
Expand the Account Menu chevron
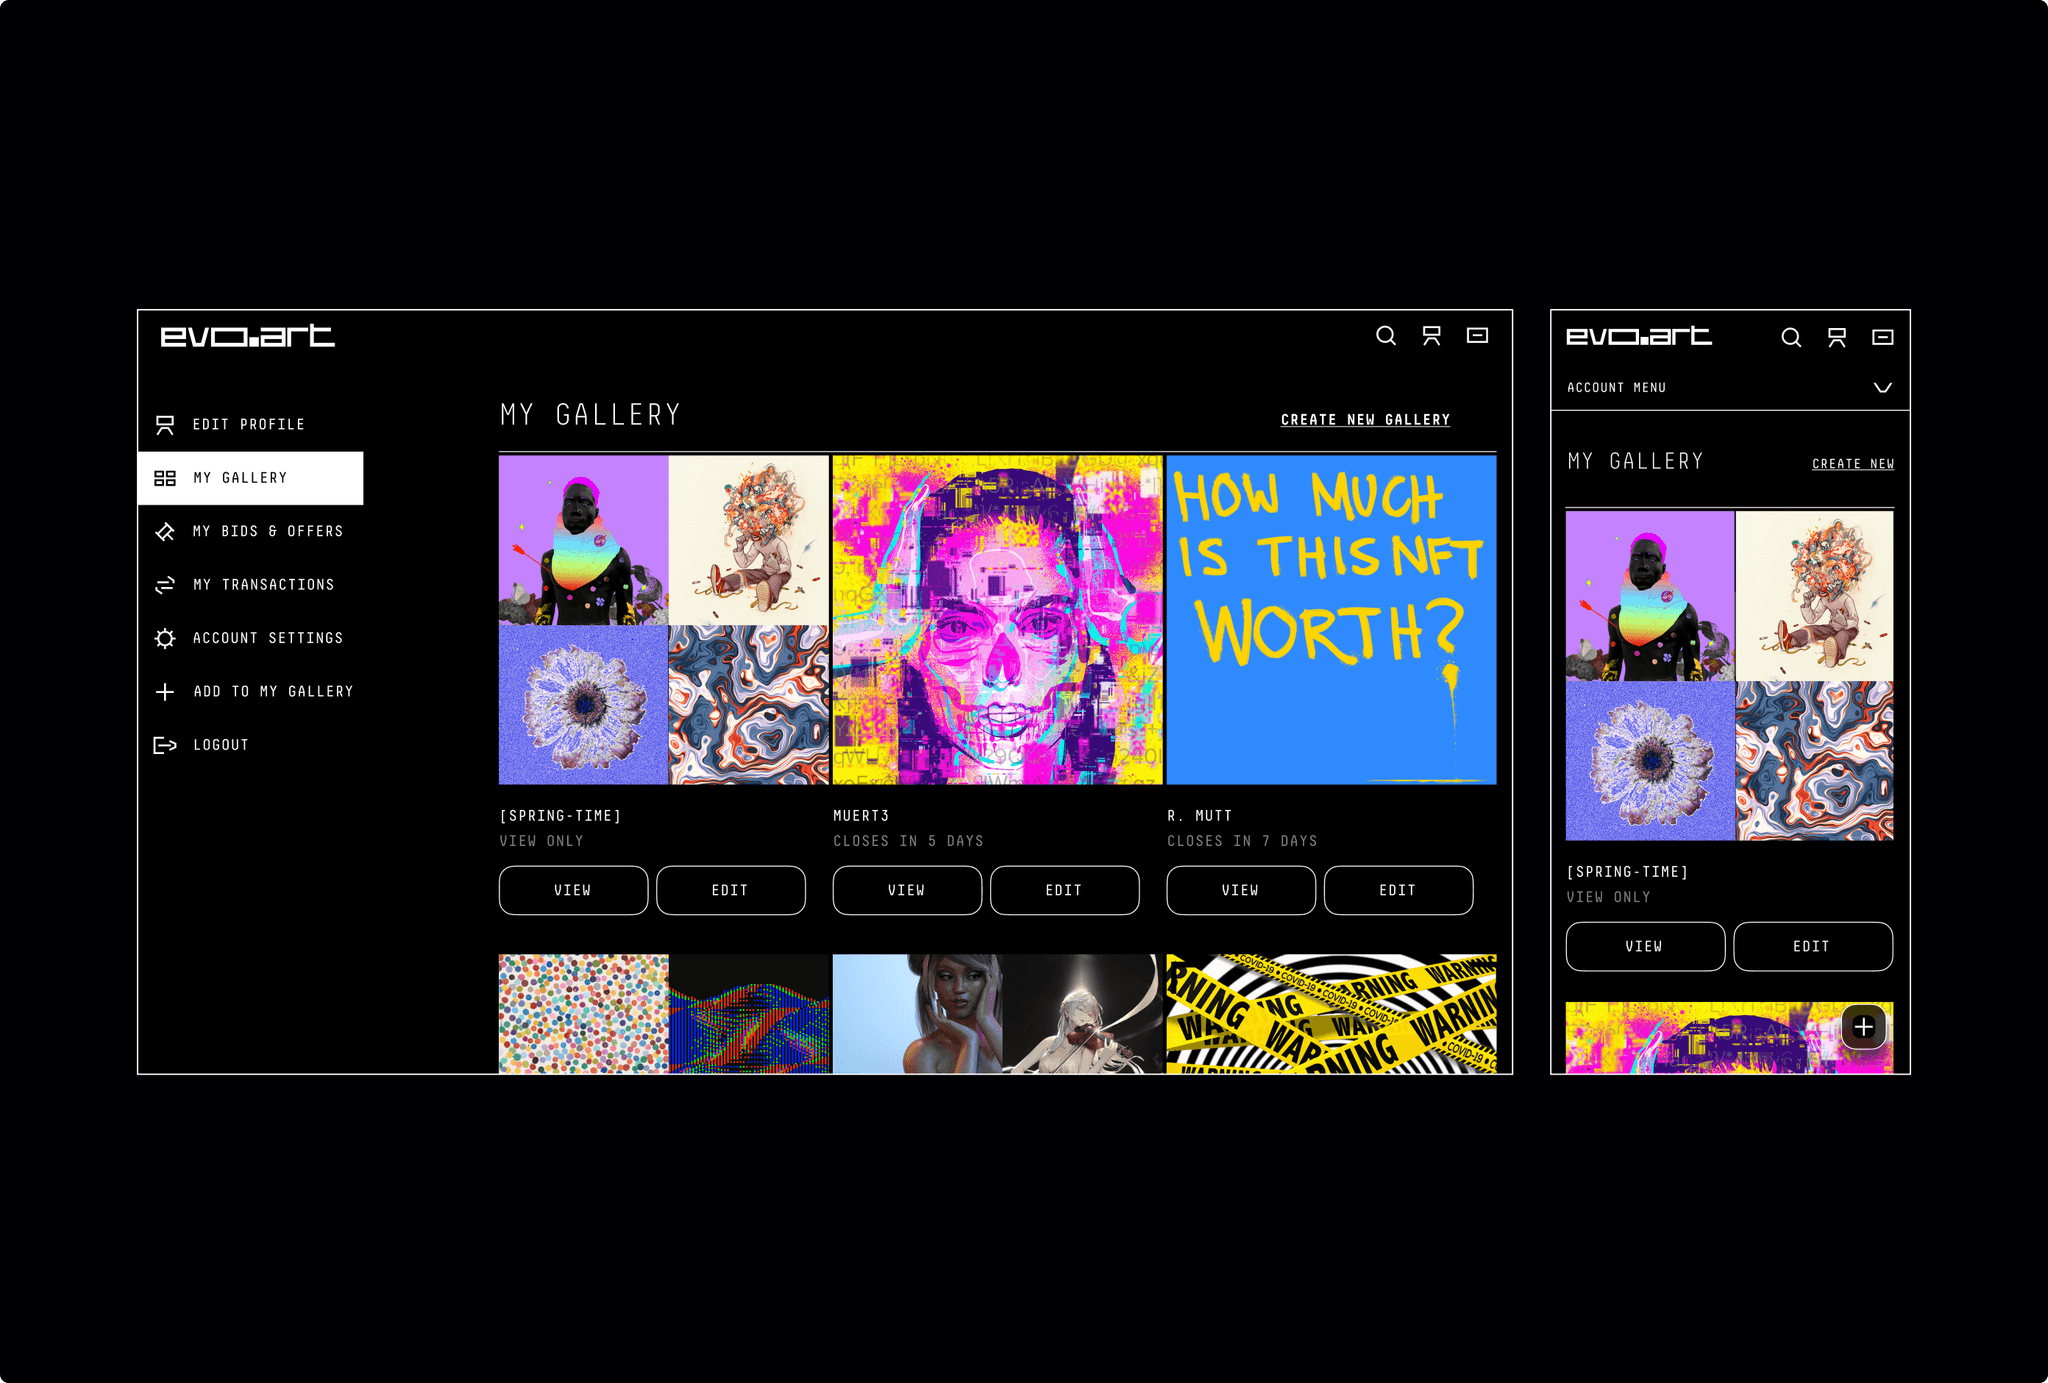pos(1882,388)
